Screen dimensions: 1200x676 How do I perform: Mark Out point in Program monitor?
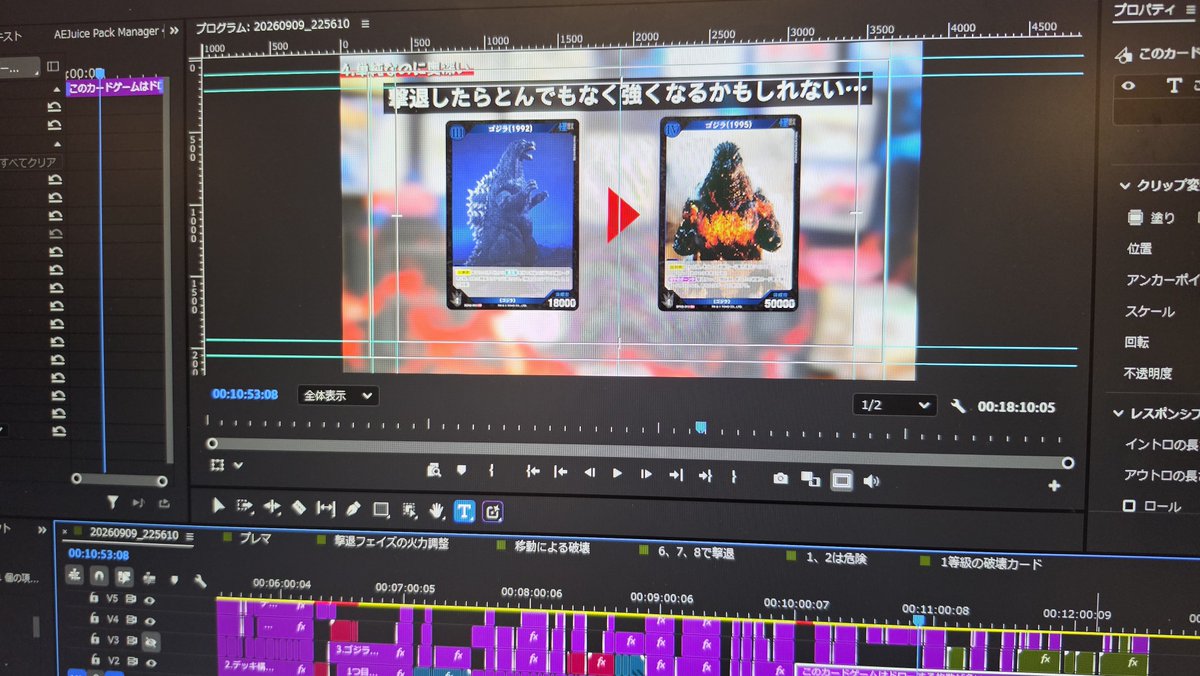(734, 477)
